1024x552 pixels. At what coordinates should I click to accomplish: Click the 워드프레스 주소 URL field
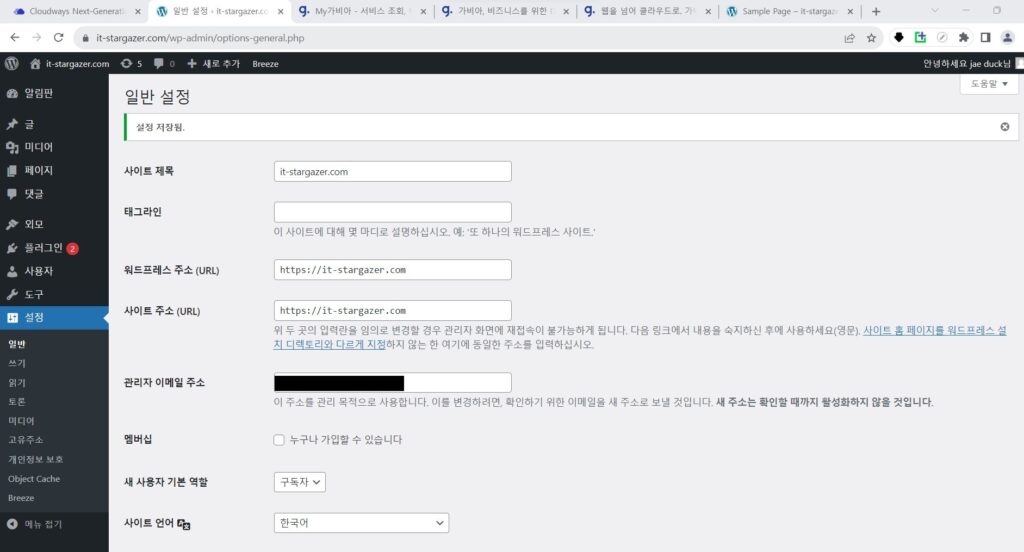[392, 270]
